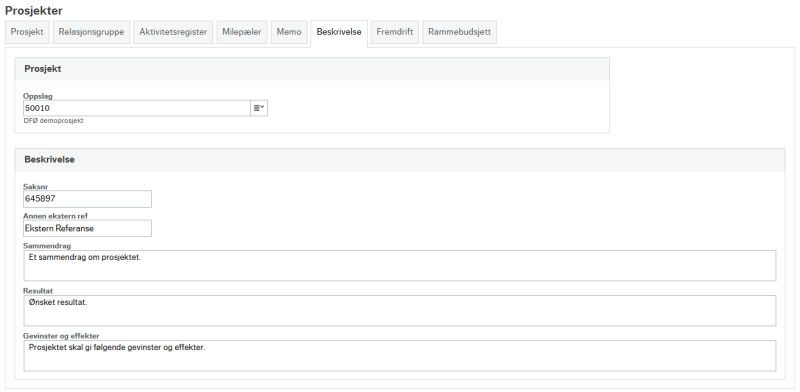Go to the Milepæler tab
Image resolution: width=800 pixels, height=392 pixels.
click(242, 32)
